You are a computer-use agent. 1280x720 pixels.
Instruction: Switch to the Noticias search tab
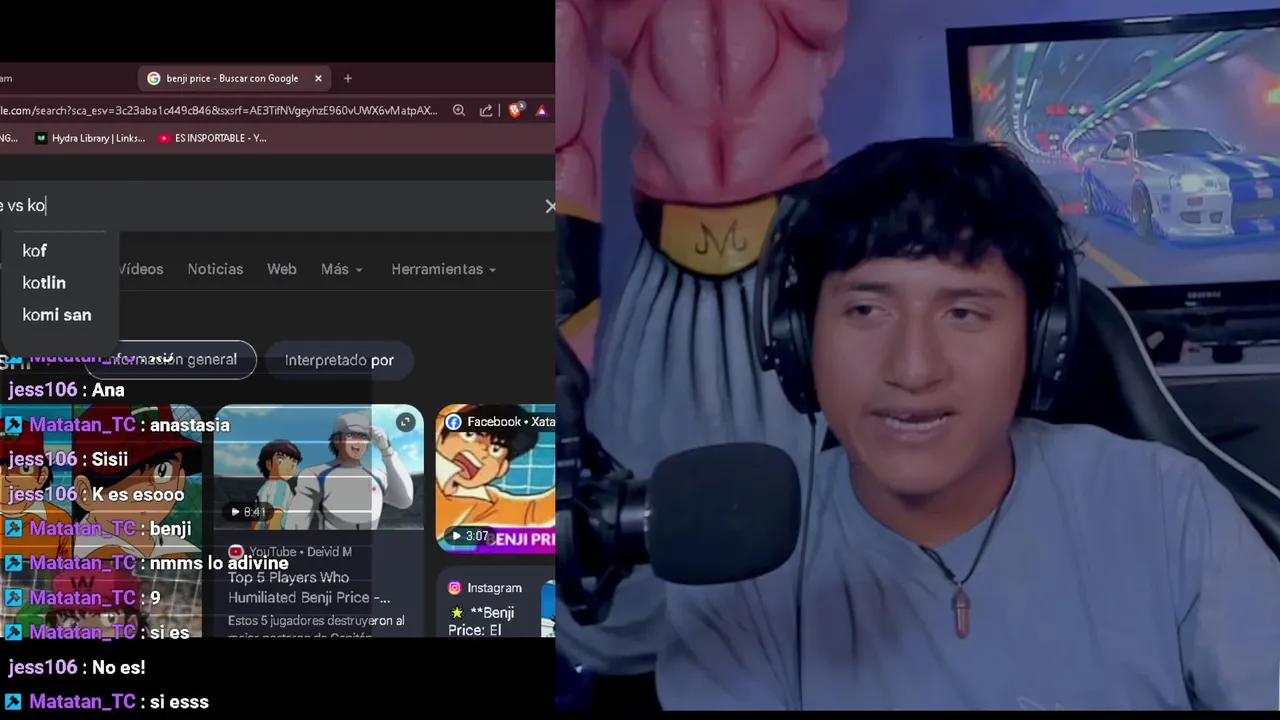(215, 269)
